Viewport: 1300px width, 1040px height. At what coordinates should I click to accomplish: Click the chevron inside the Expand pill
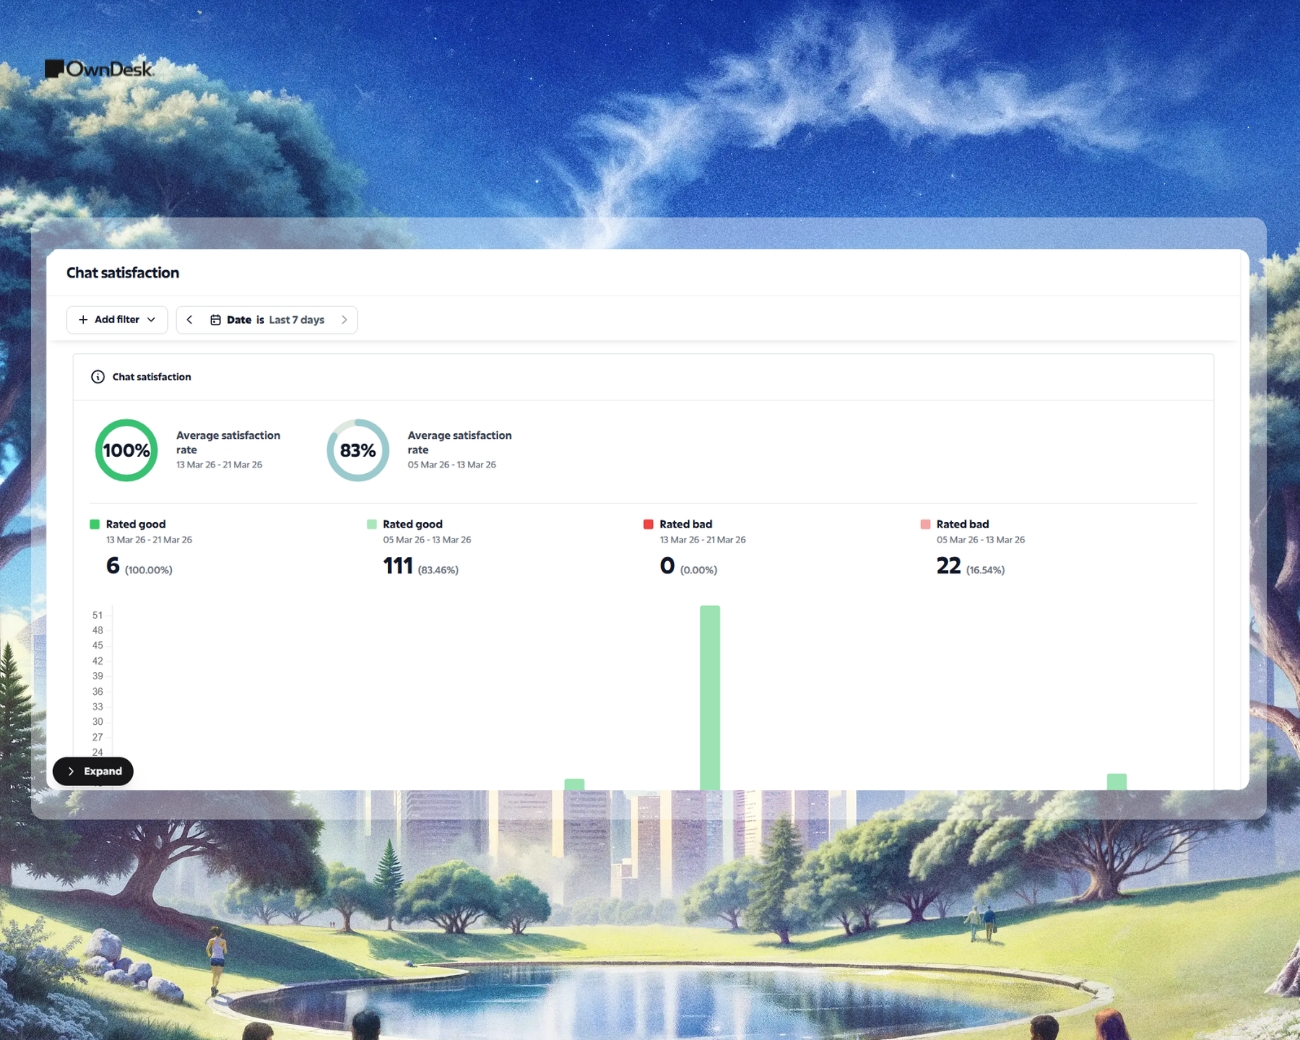coord(70,771)
